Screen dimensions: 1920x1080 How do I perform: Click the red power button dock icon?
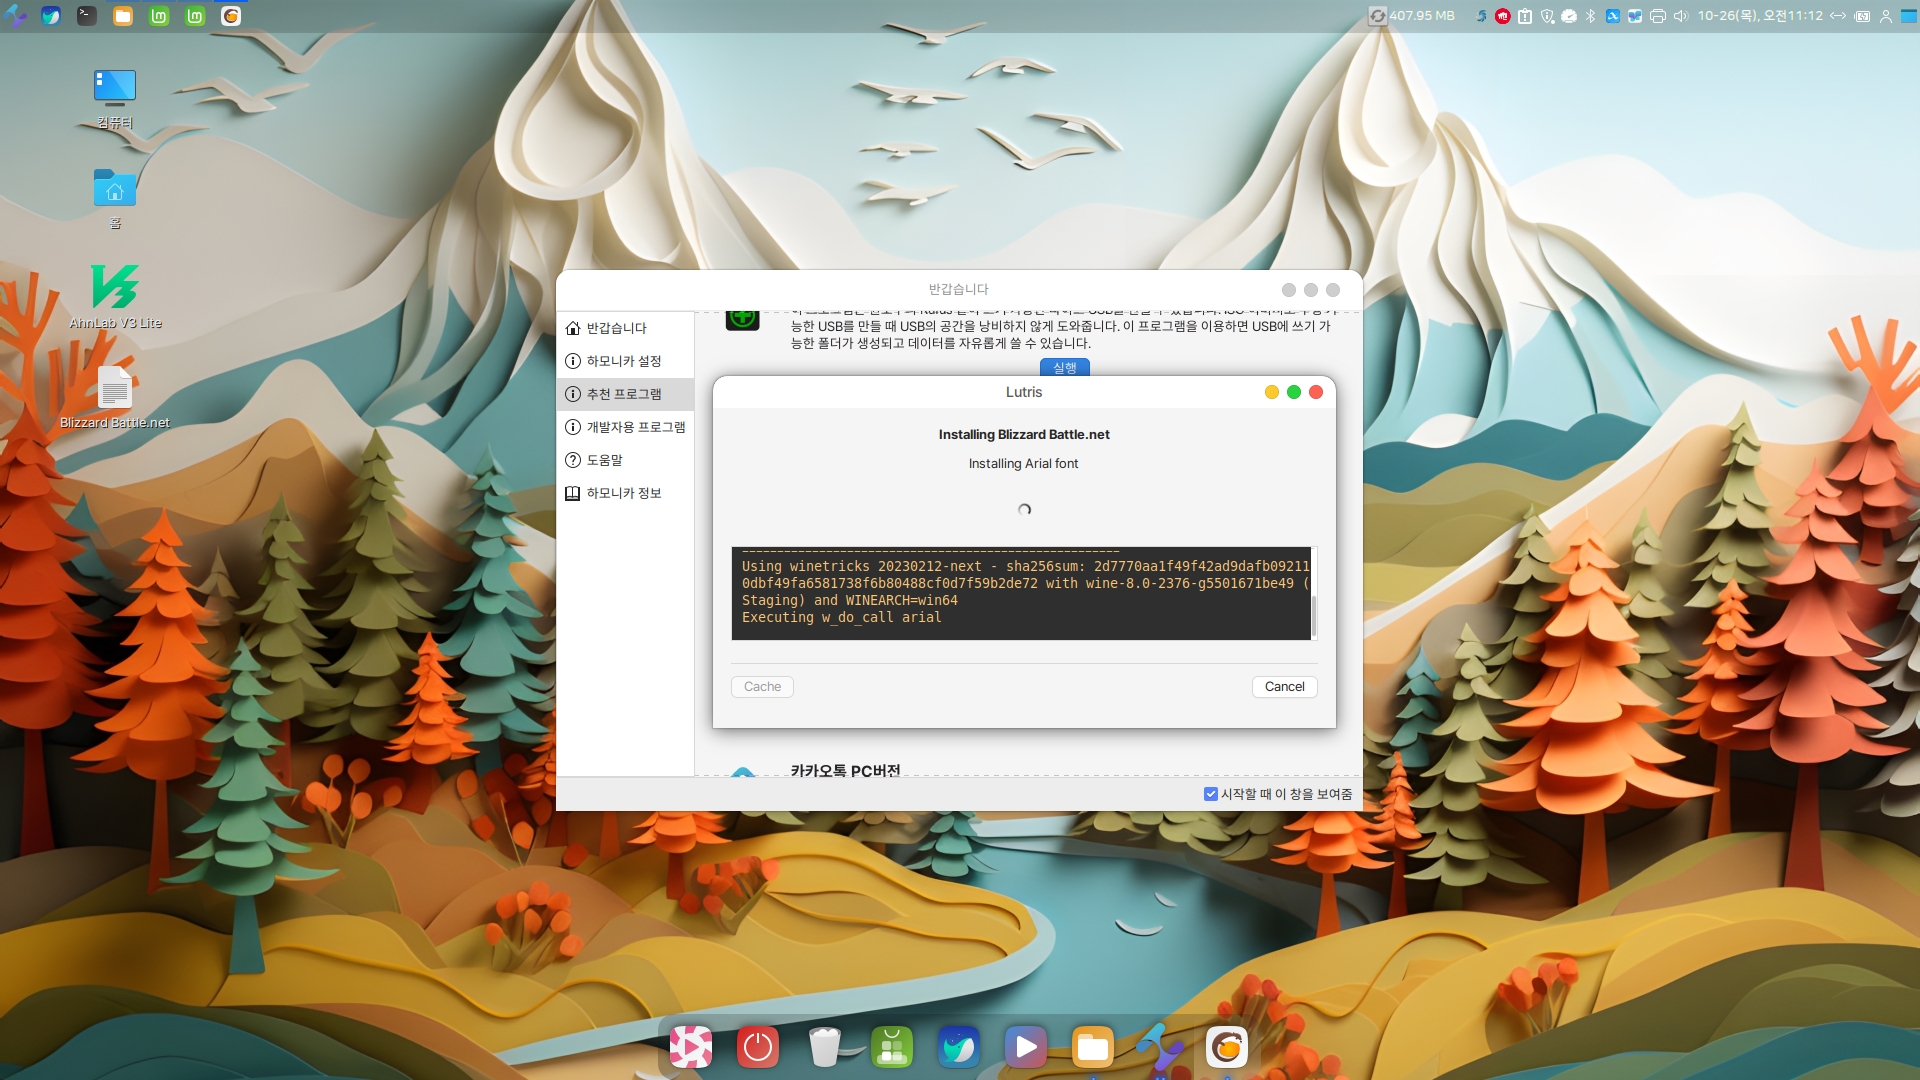pyautogui.click(x=757, y=1047)
